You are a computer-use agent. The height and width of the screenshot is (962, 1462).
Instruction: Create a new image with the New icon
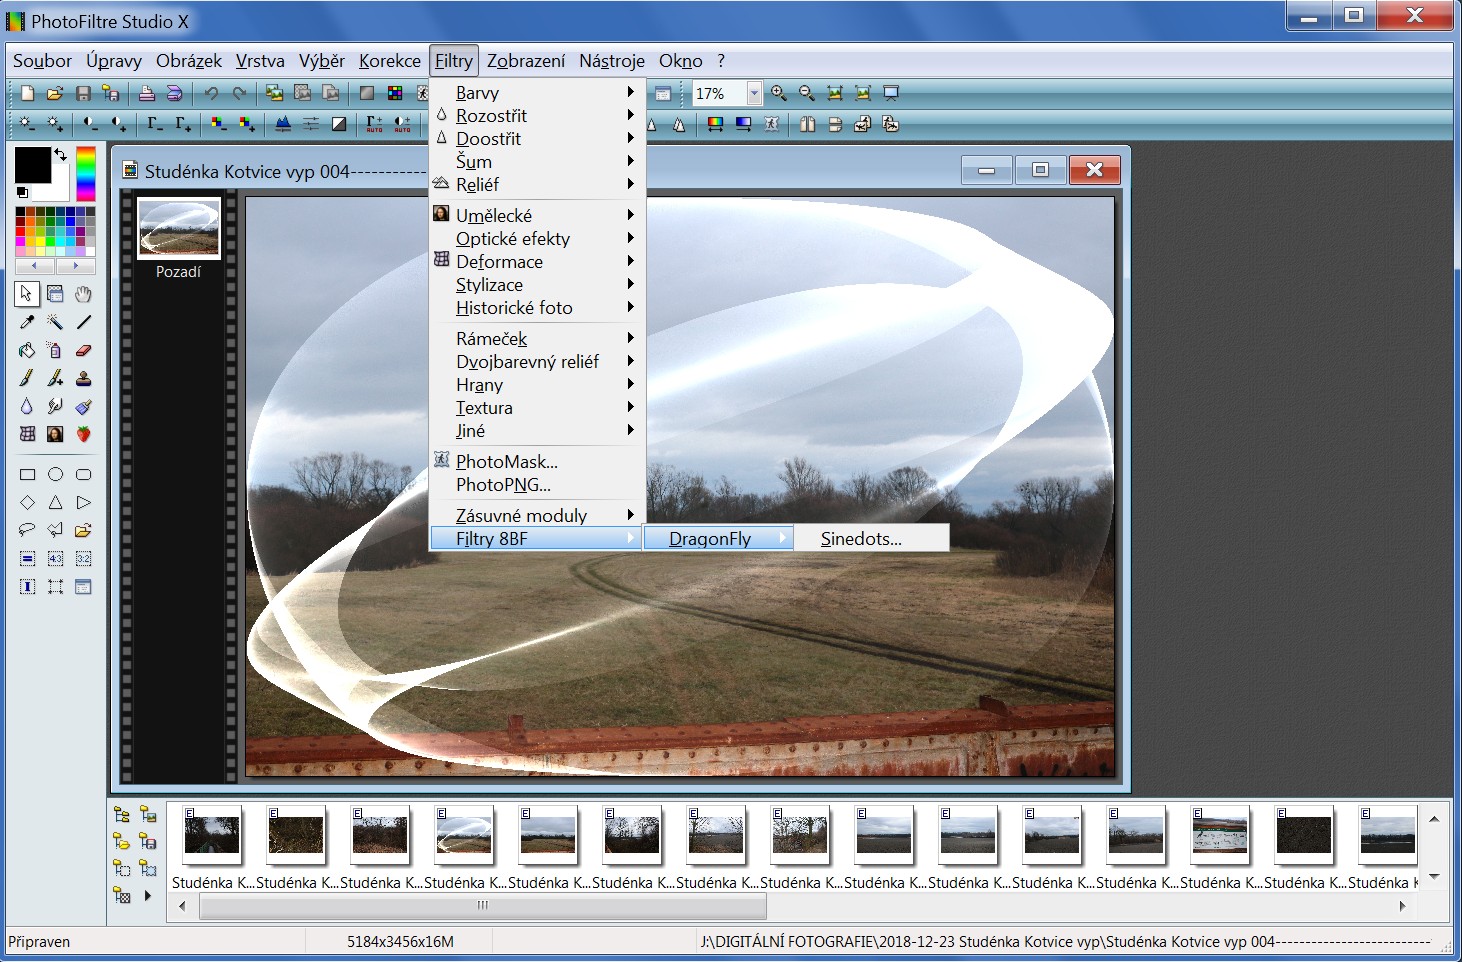27,93
